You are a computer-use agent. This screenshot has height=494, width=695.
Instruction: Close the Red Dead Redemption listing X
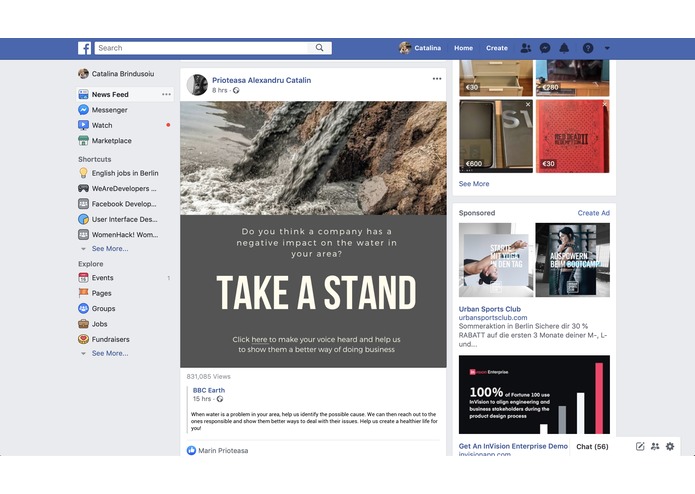pyautogui.click(x=605, y=105)
